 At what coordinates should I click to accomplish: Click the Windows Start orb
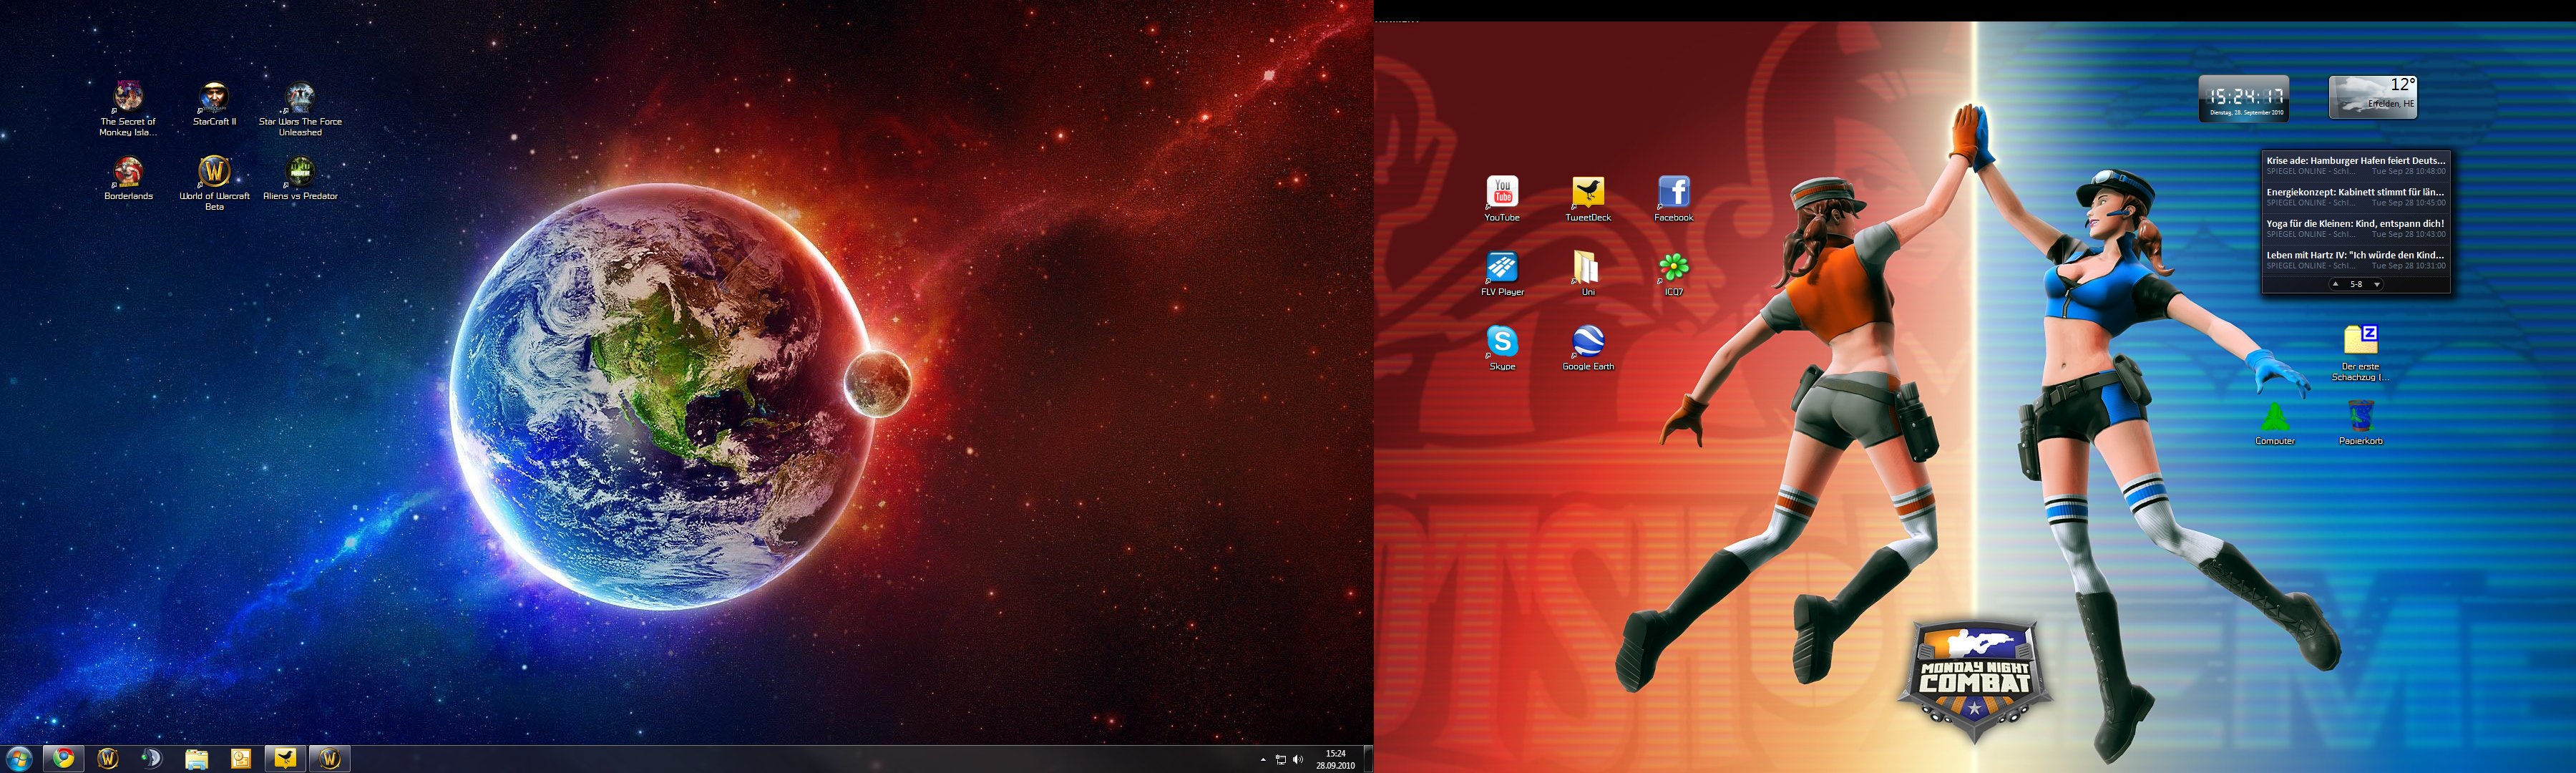pos(19,758)
